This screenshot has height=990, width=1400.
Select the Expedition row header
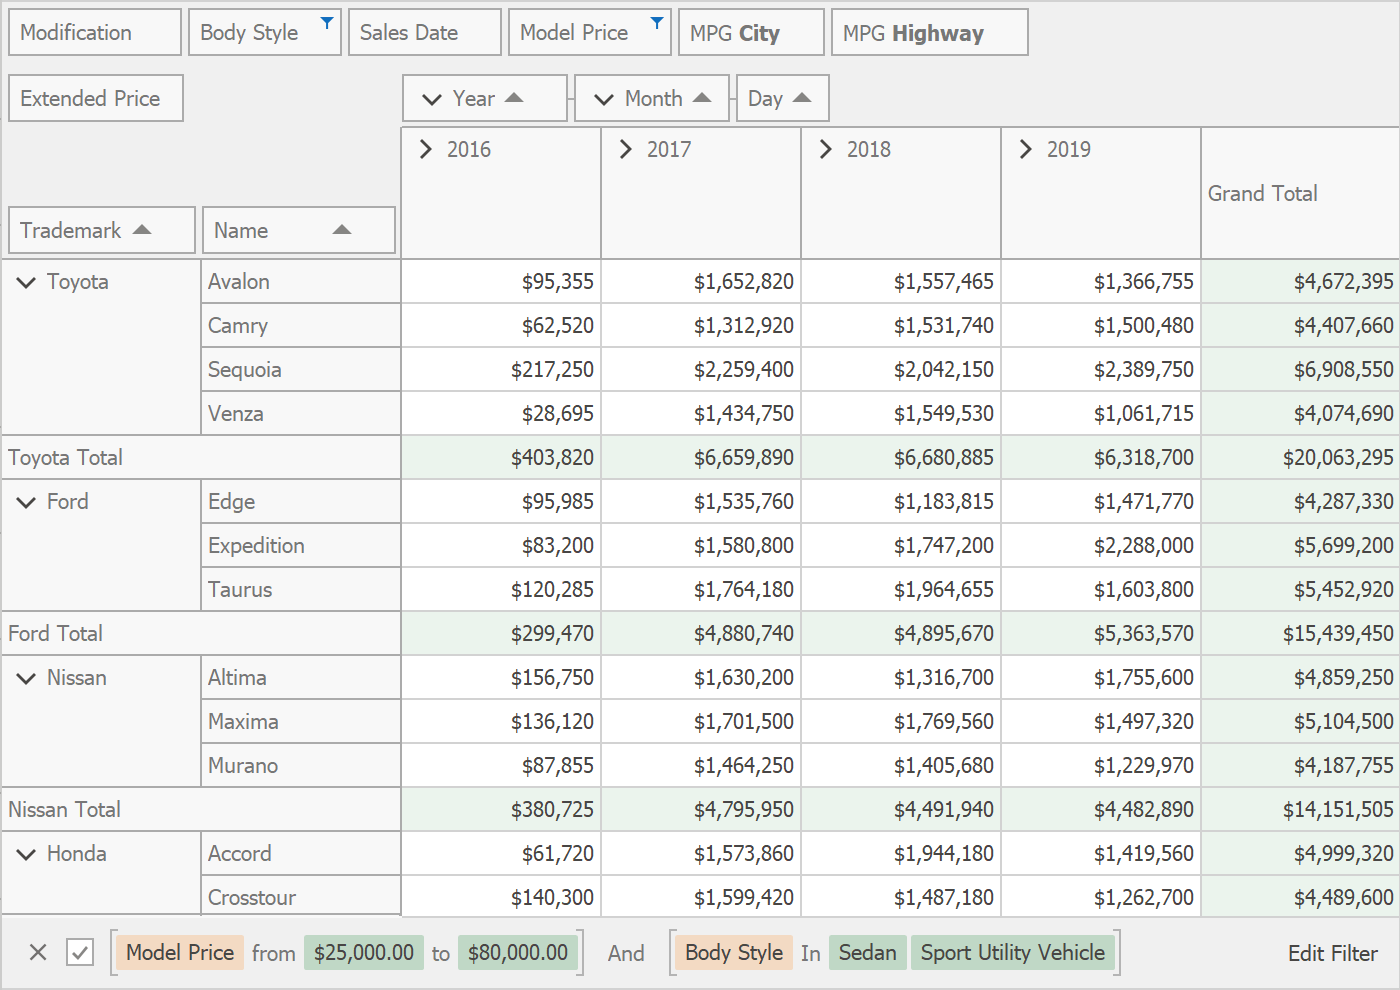[x=301, y=546]
